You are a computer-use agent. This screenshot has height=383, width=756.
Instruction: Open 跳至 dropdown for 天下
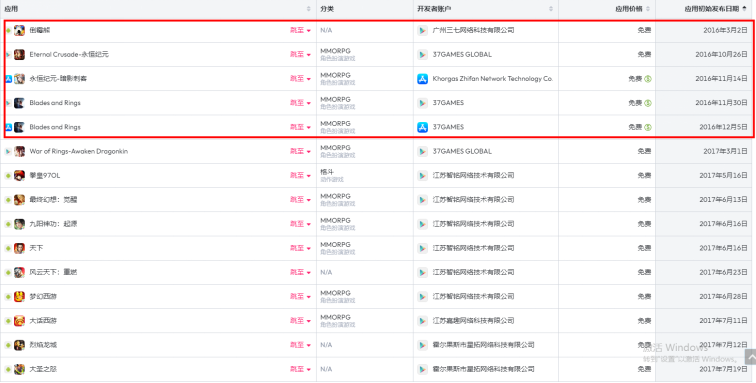click(300, 248)
